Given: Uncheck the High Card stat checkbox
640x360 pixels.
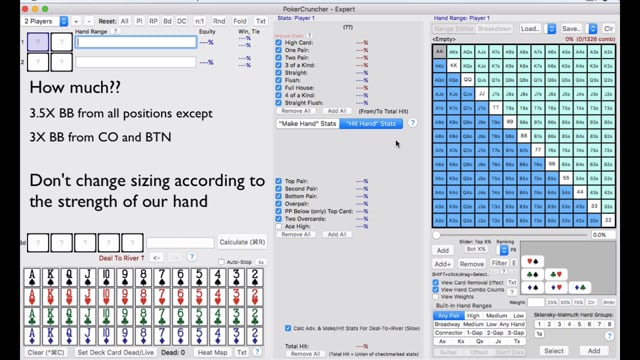Looking at the screenshot, I should [x=278, y=42].
